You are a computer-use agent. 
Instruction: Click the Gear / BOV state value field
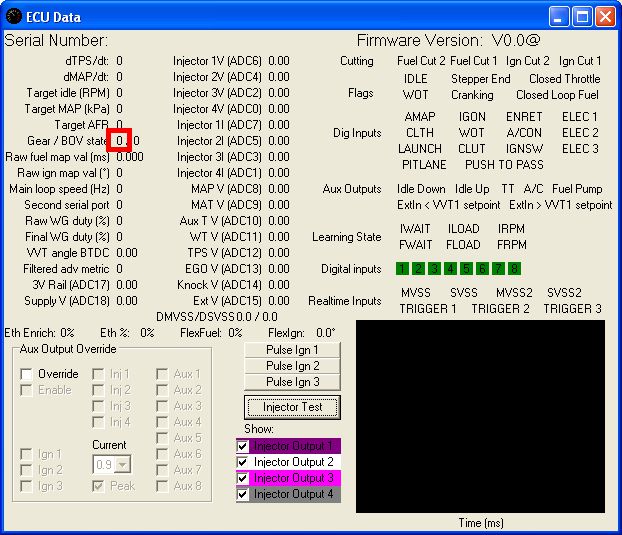pyautogui.click(x=120, y=141)
